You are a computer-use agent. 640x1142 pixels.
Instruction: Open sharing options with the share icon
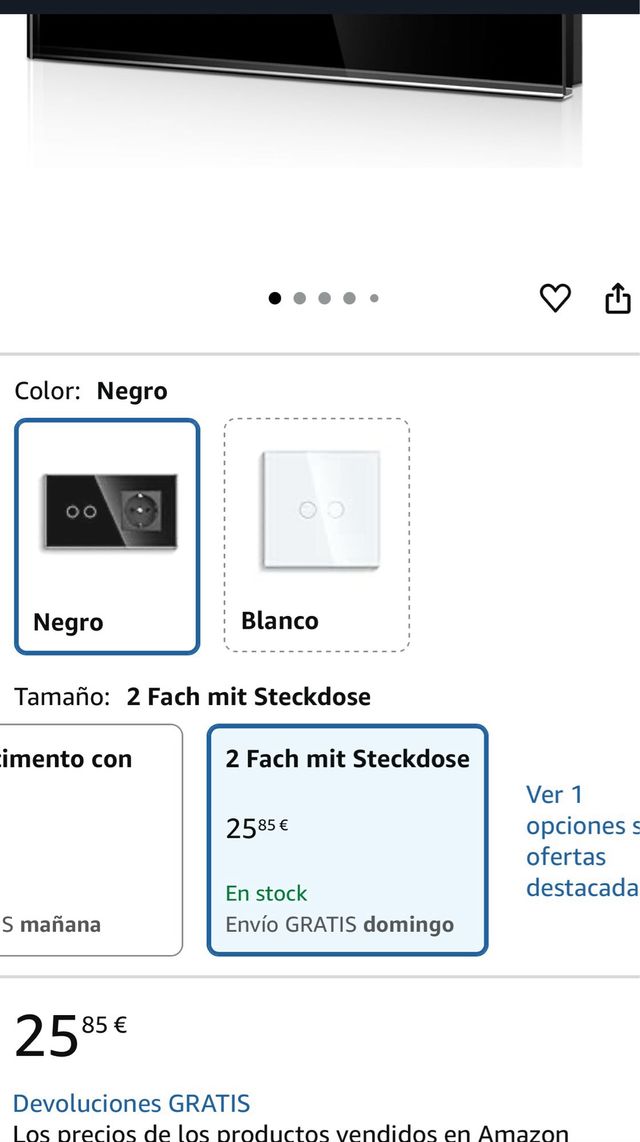[619, 297]
